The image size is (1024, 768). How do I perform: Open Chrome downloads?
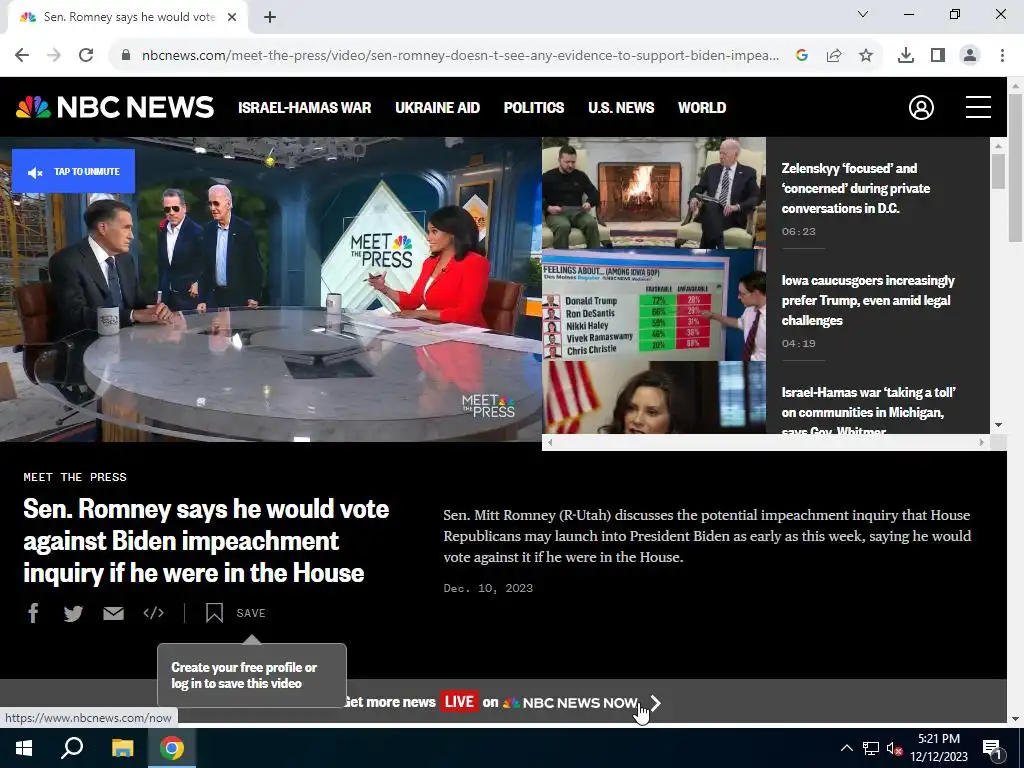click(906, 56)
